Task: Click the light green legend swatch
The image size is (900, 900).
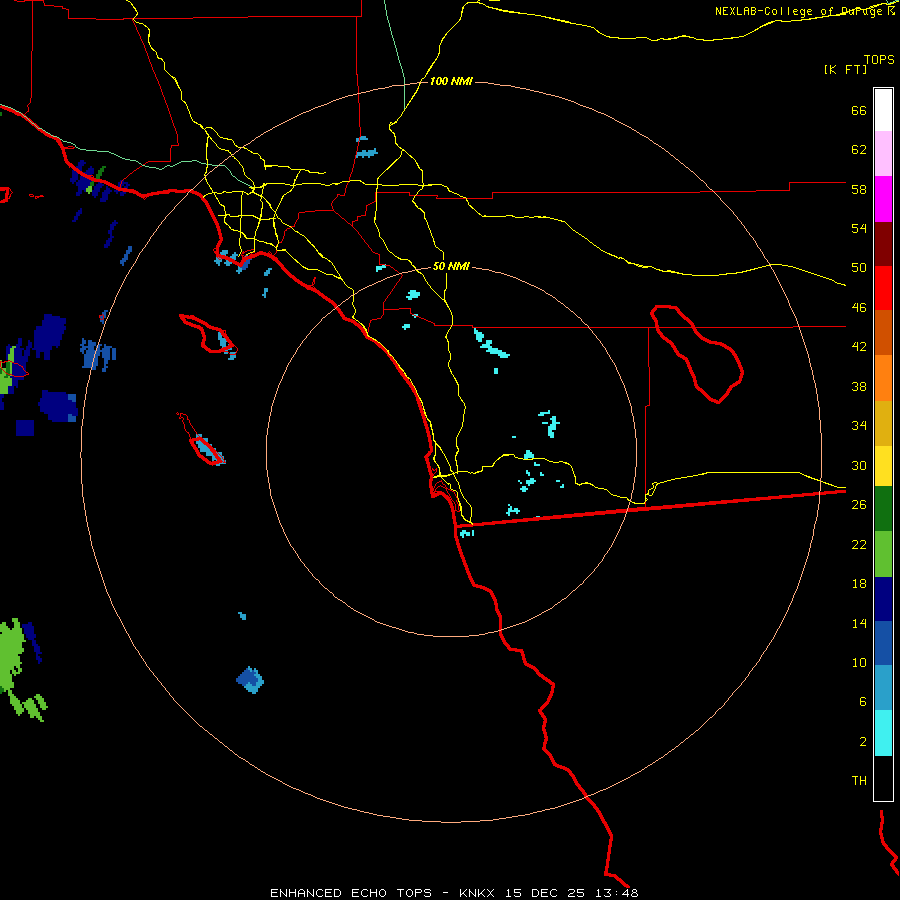Action: (x=883, y=554)
